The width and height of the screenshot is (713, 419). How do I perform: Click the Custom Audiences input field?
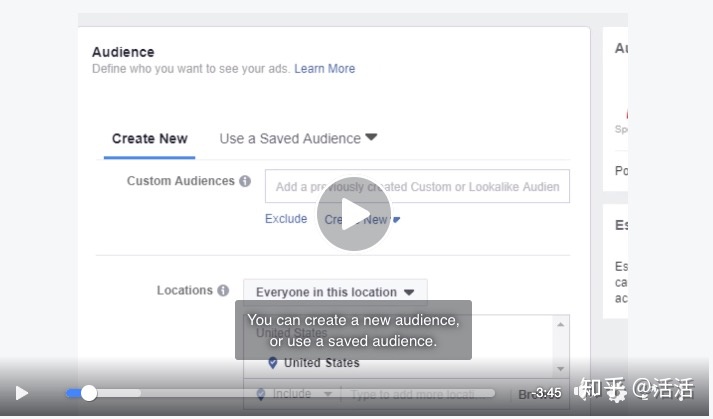tap(417, 186)
